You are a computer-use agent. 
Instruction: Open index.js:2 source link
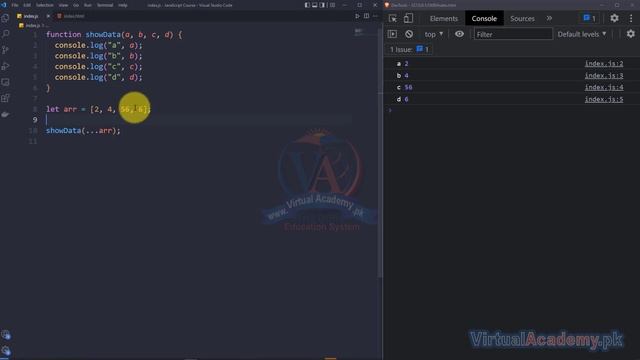tap(604, 64)
